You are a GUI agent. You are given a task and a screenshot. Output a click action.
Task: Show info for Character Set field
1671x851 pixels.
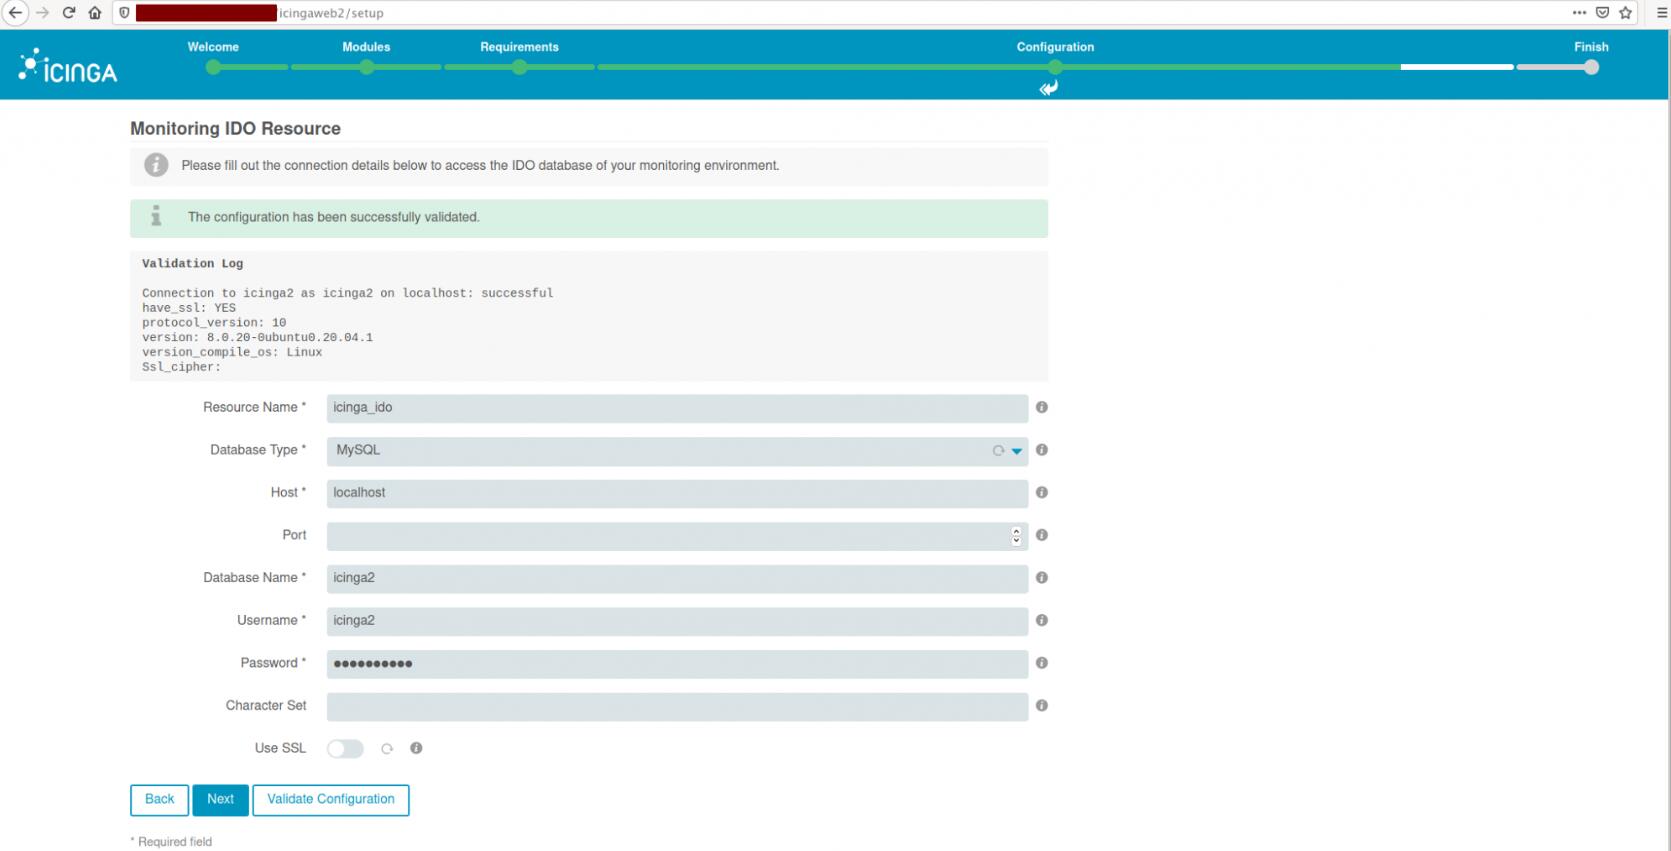1041,705
